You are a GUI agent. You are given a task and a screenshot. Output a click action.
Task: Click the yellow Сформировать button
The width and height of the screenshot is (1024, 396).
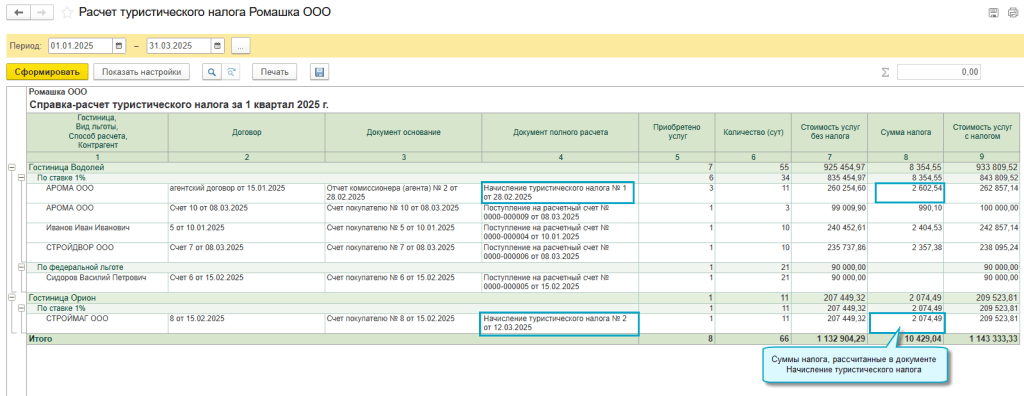click(x=47, y=72)
